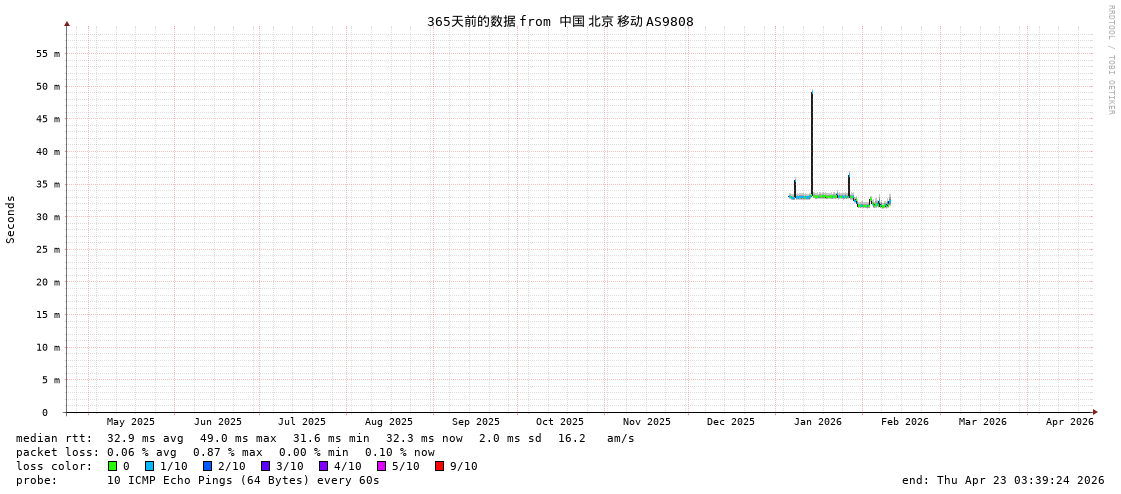Select the blue 2/10 loss color swatch
This screenshot has height=494, width=1121.
(207, 466)
